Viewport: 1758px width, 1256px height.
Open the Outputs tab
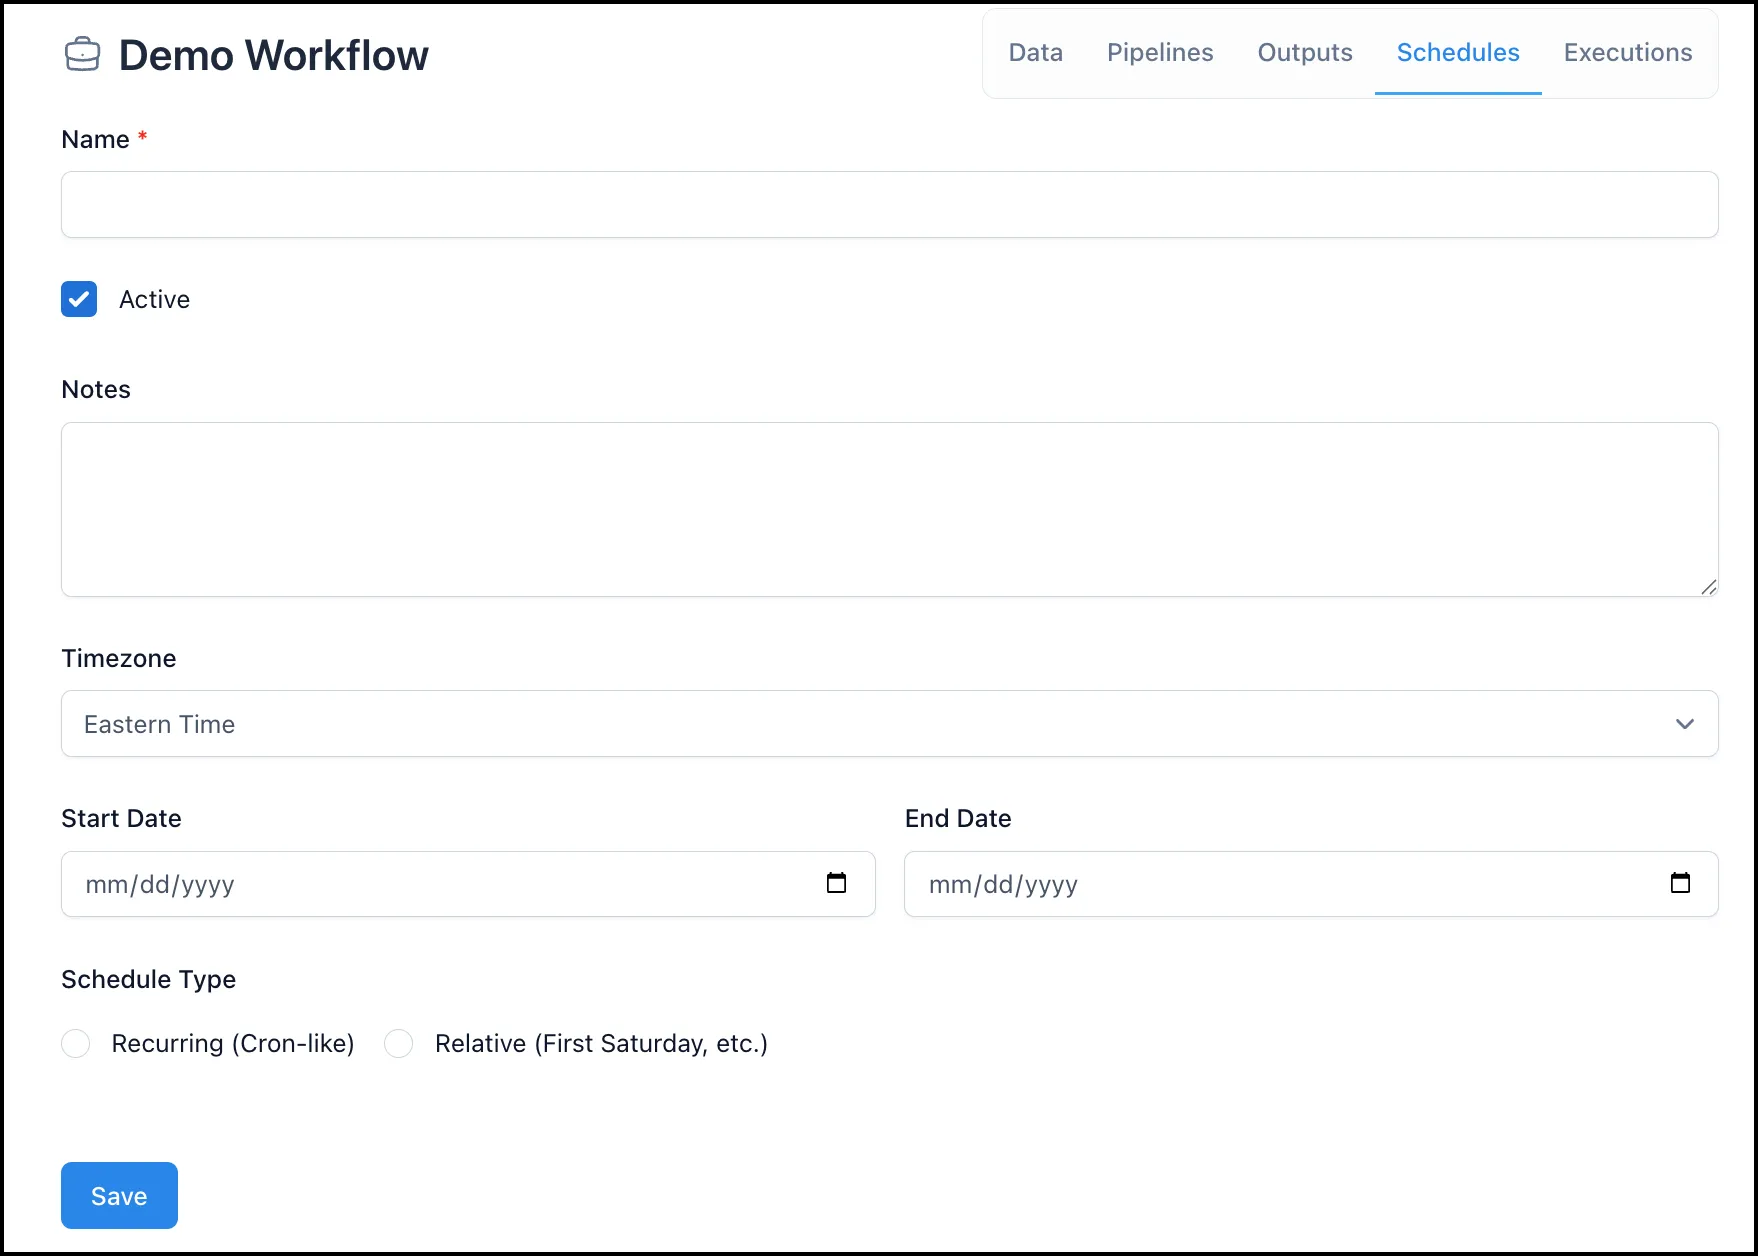point(1305,53)
